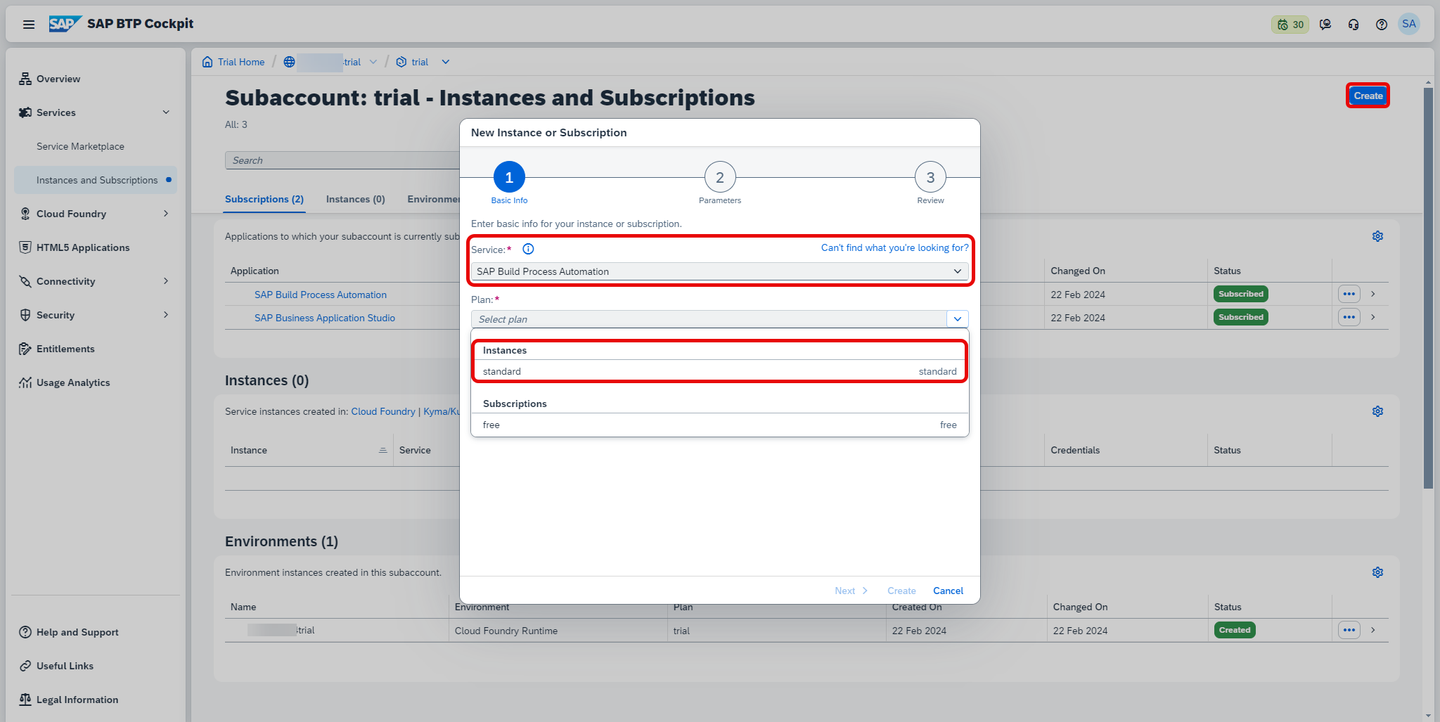Click the Select plan input field
This screenshot has height=722, width=1440.
click(x=709, y=319)
